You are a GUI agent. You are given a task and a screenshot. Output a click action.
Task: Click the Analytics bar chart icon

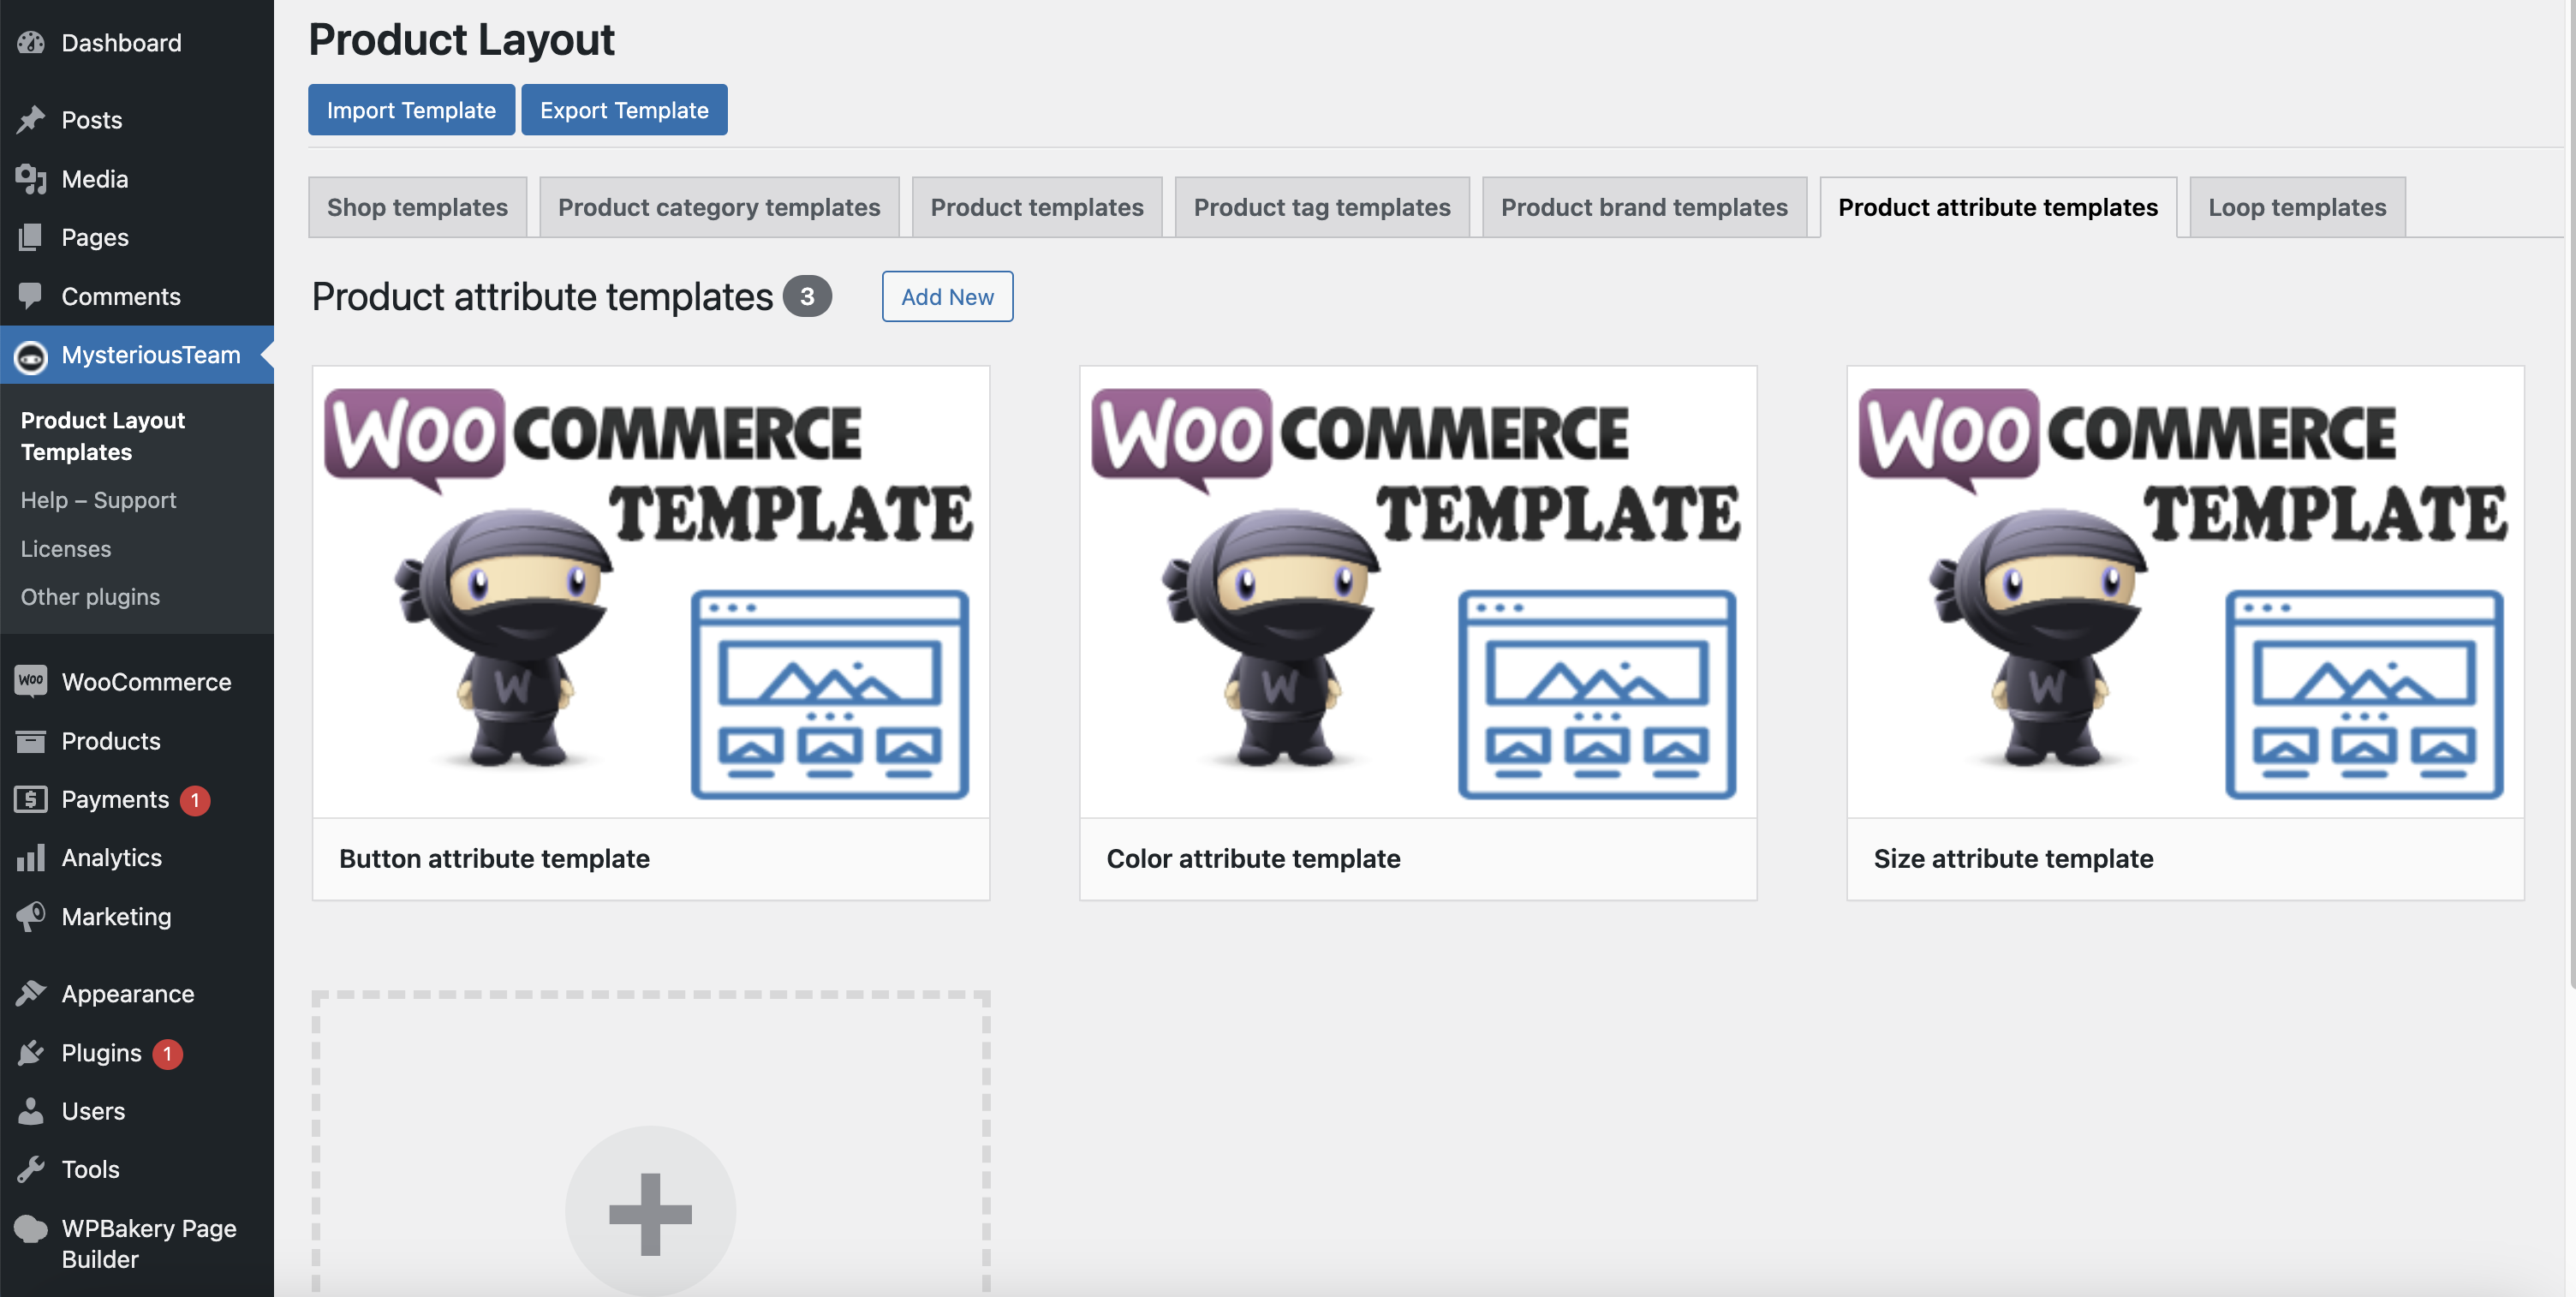point(31,858)
